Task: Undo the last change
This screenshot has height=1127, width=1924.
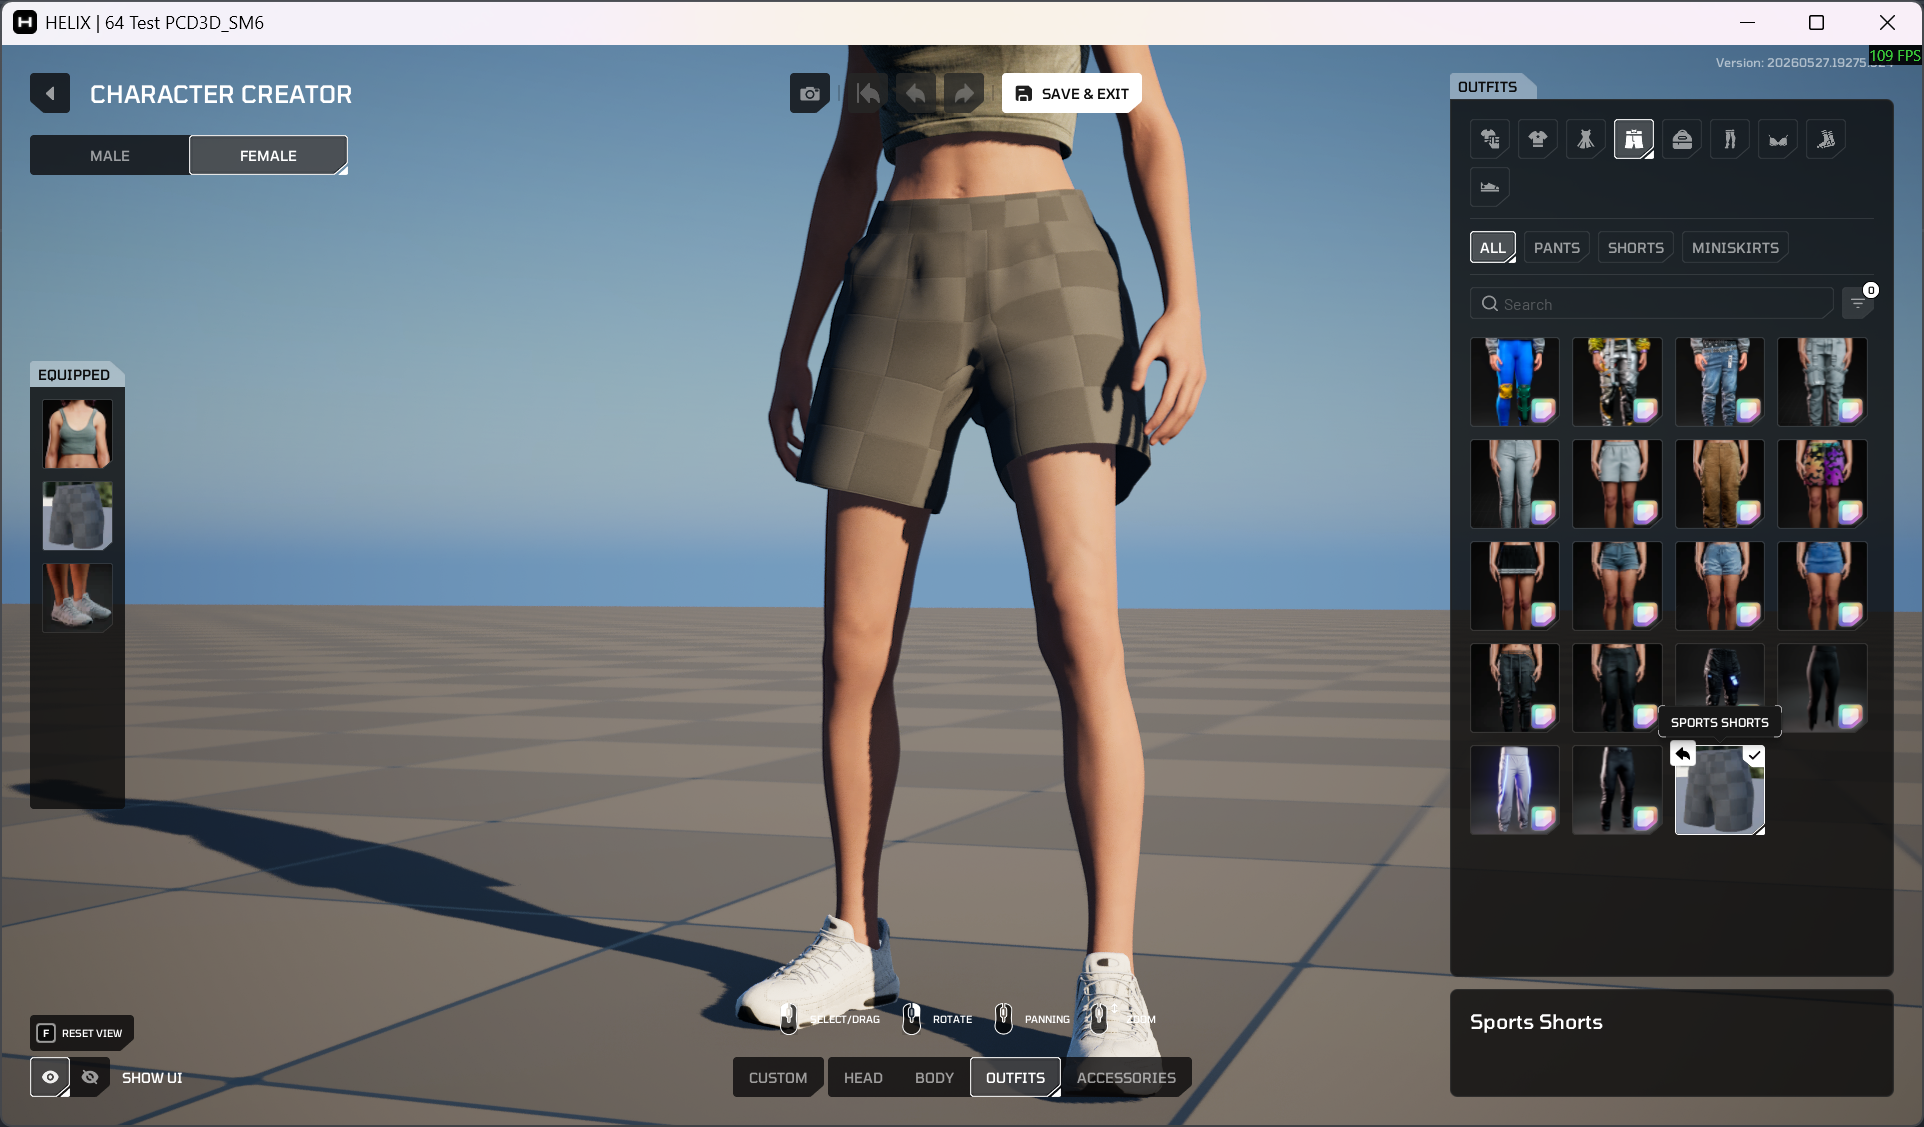Action: [x=915, y=94]
